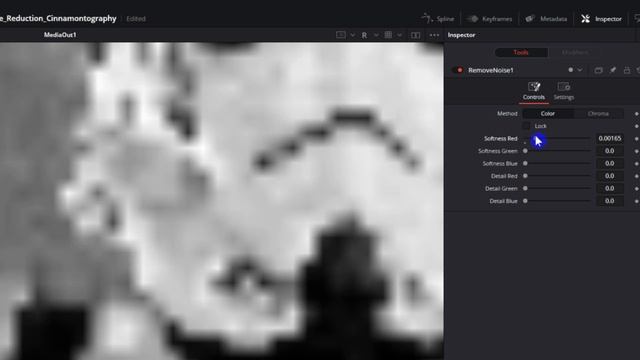Open the Spline editor panel
This screenshot has width=640, height=360.
coord(438,19)
